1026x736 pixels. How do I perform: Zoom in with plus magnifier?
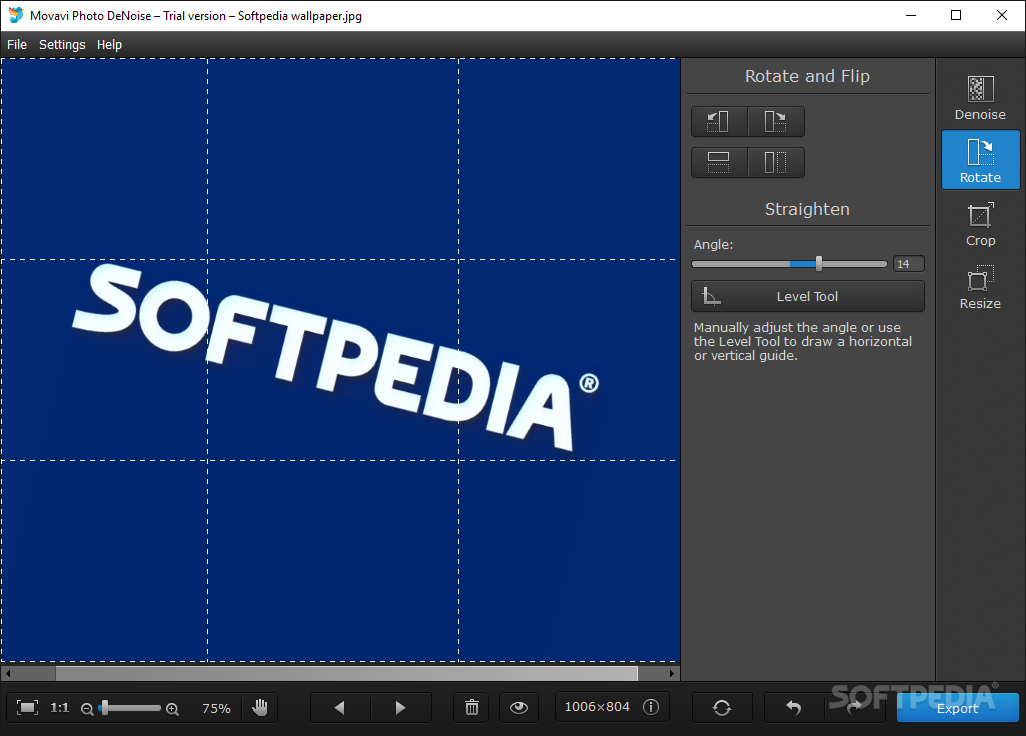click(172, 709)
